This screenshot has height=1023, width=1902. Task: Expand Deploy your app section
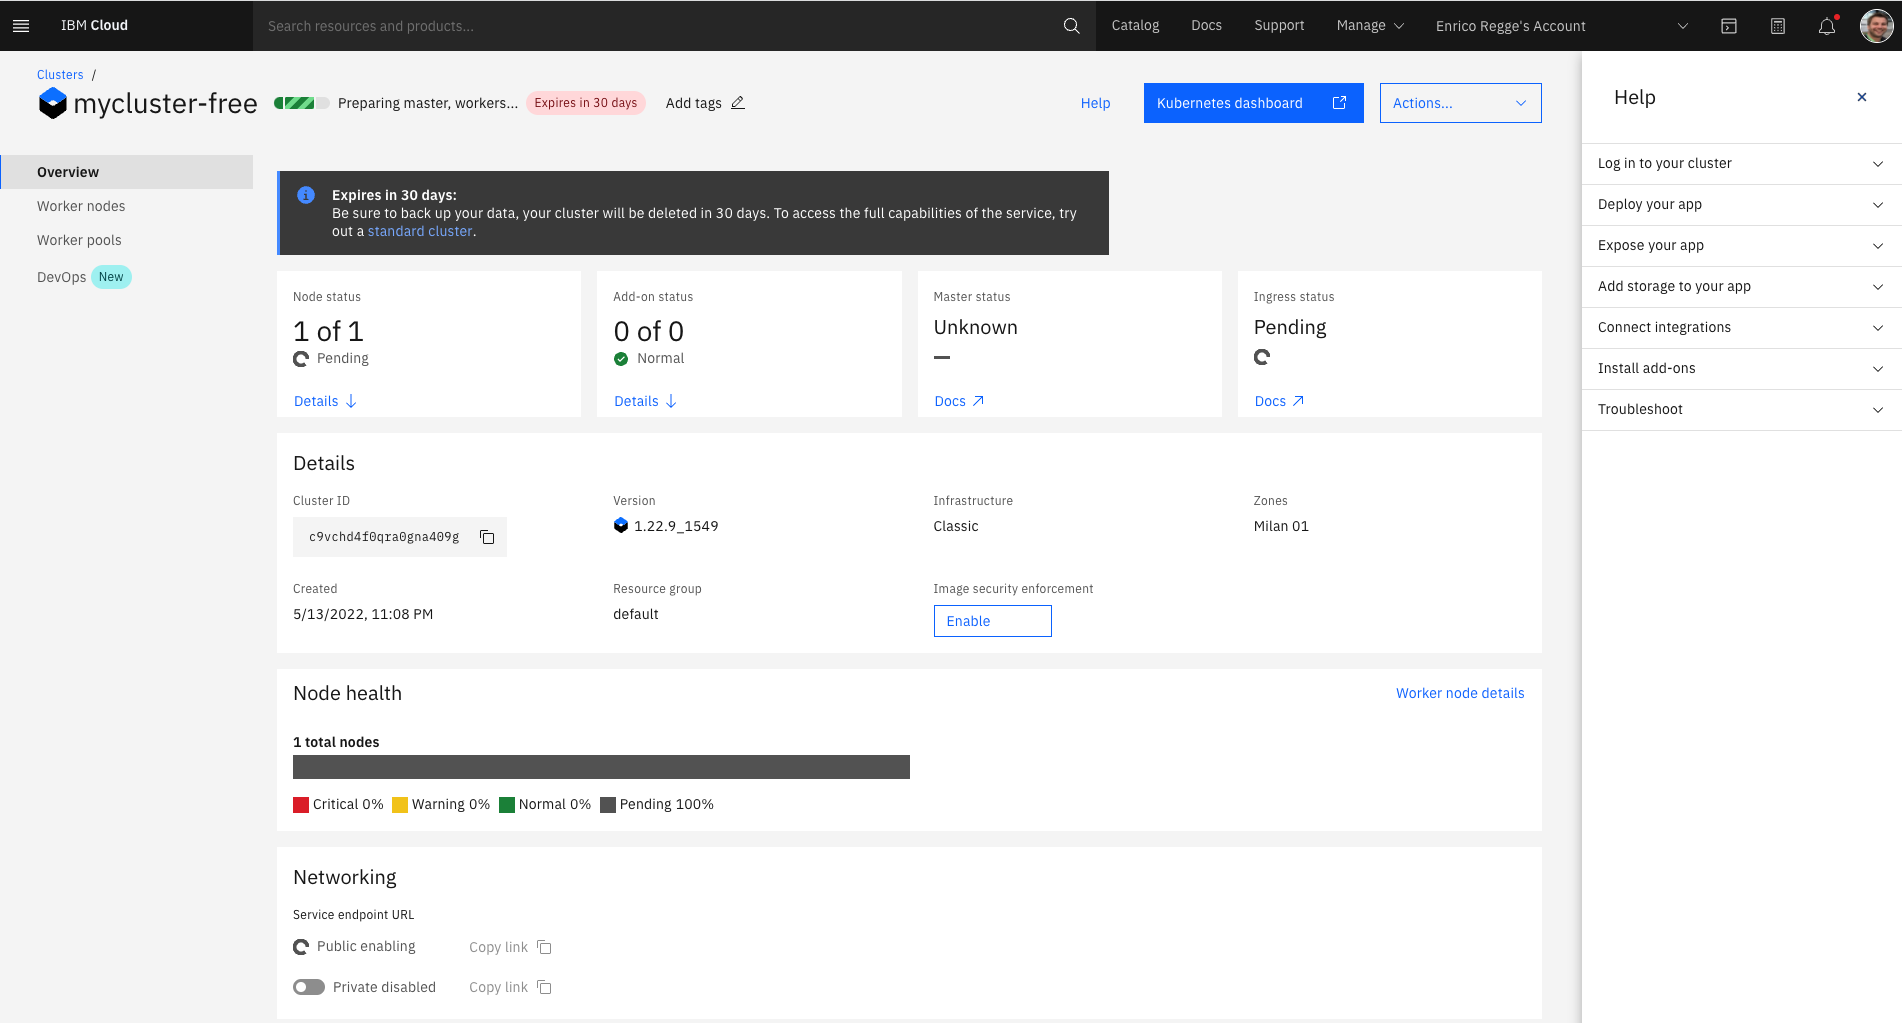coord(1742,205)
